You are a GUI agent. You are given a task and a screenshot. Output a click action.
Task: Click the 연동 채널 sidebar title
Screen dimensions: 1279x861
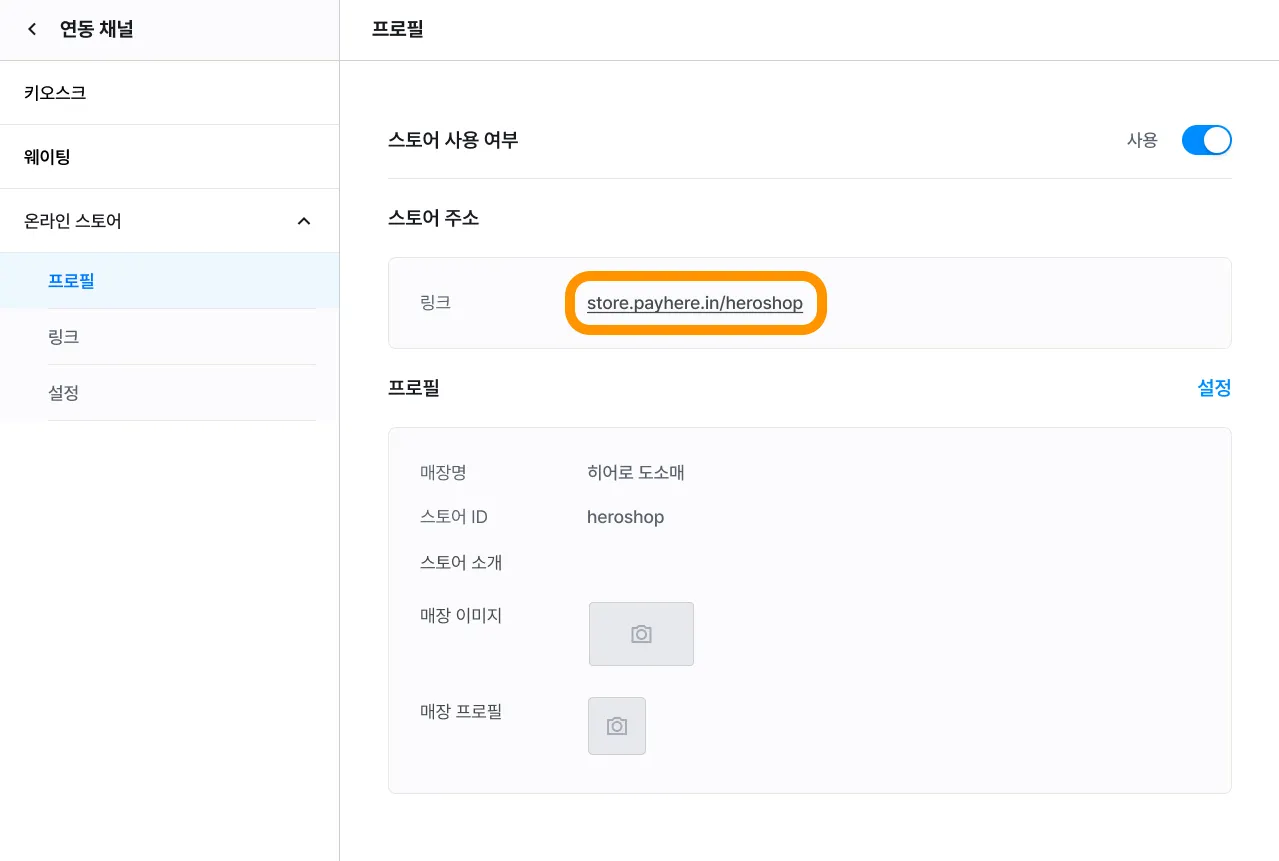(x=97, y=30)
